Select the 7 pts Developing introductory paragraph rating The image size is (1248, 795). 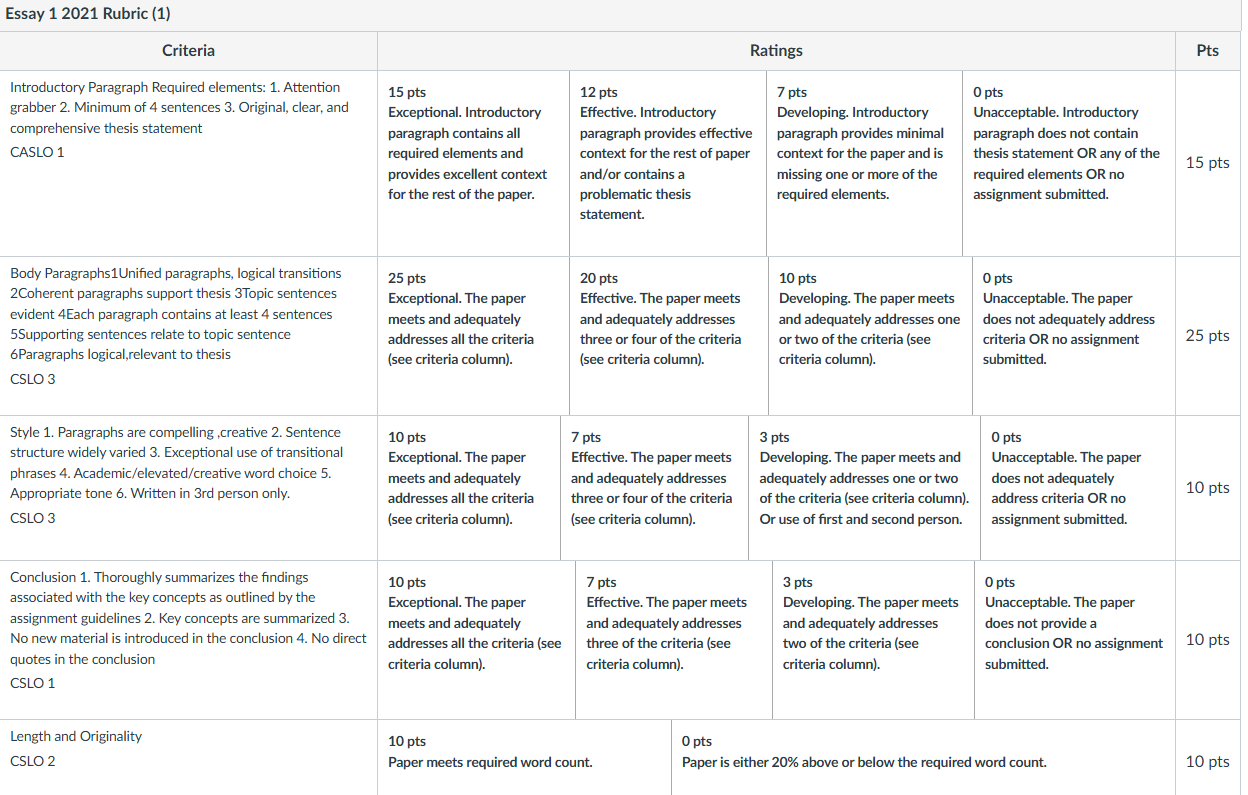pos(864,163)
